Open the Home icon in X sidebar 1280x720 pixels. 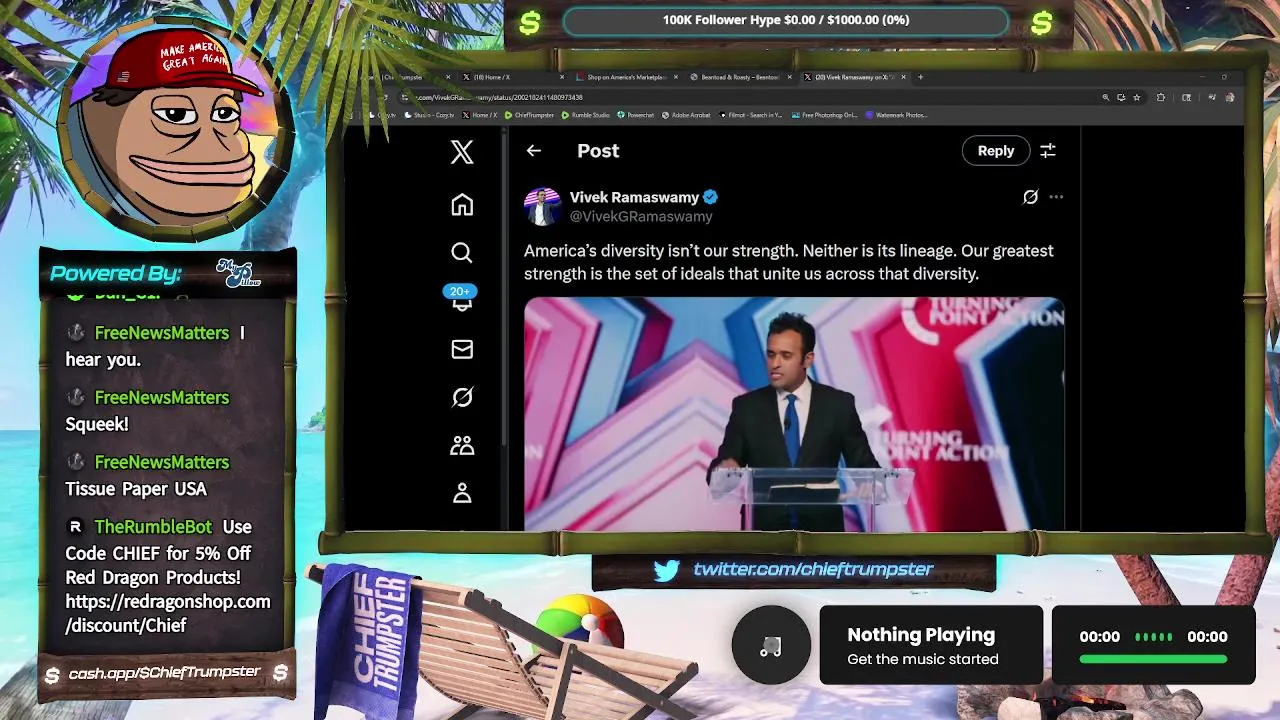point(461,205)
